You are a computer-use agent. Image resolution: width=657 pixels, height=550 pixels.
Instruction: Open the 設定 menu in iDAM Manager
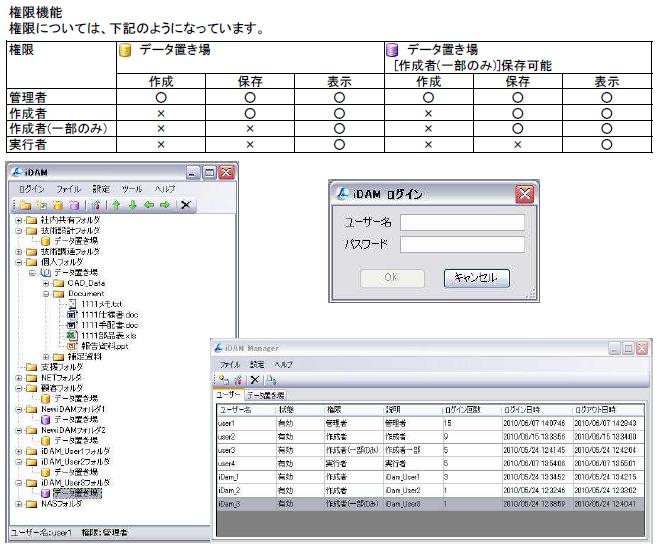click(x=257, y=364)
